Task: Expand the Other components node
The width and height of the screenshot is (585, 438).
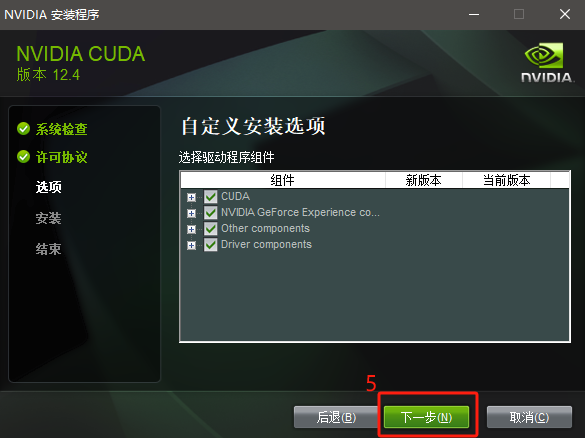Action: pos(191,229)
